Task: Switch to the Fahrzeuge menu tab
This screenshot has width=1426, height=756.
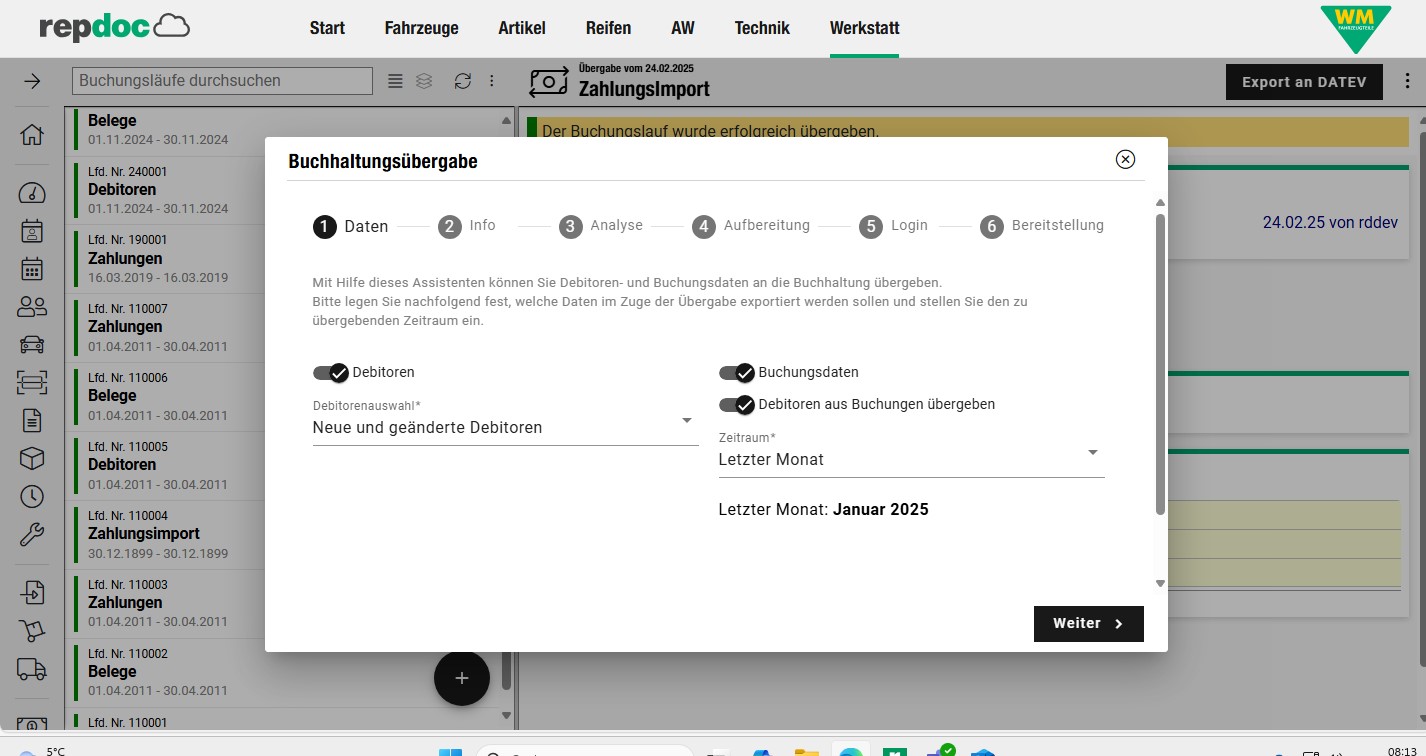Action: pyautogui.click(x=421, y=28)
